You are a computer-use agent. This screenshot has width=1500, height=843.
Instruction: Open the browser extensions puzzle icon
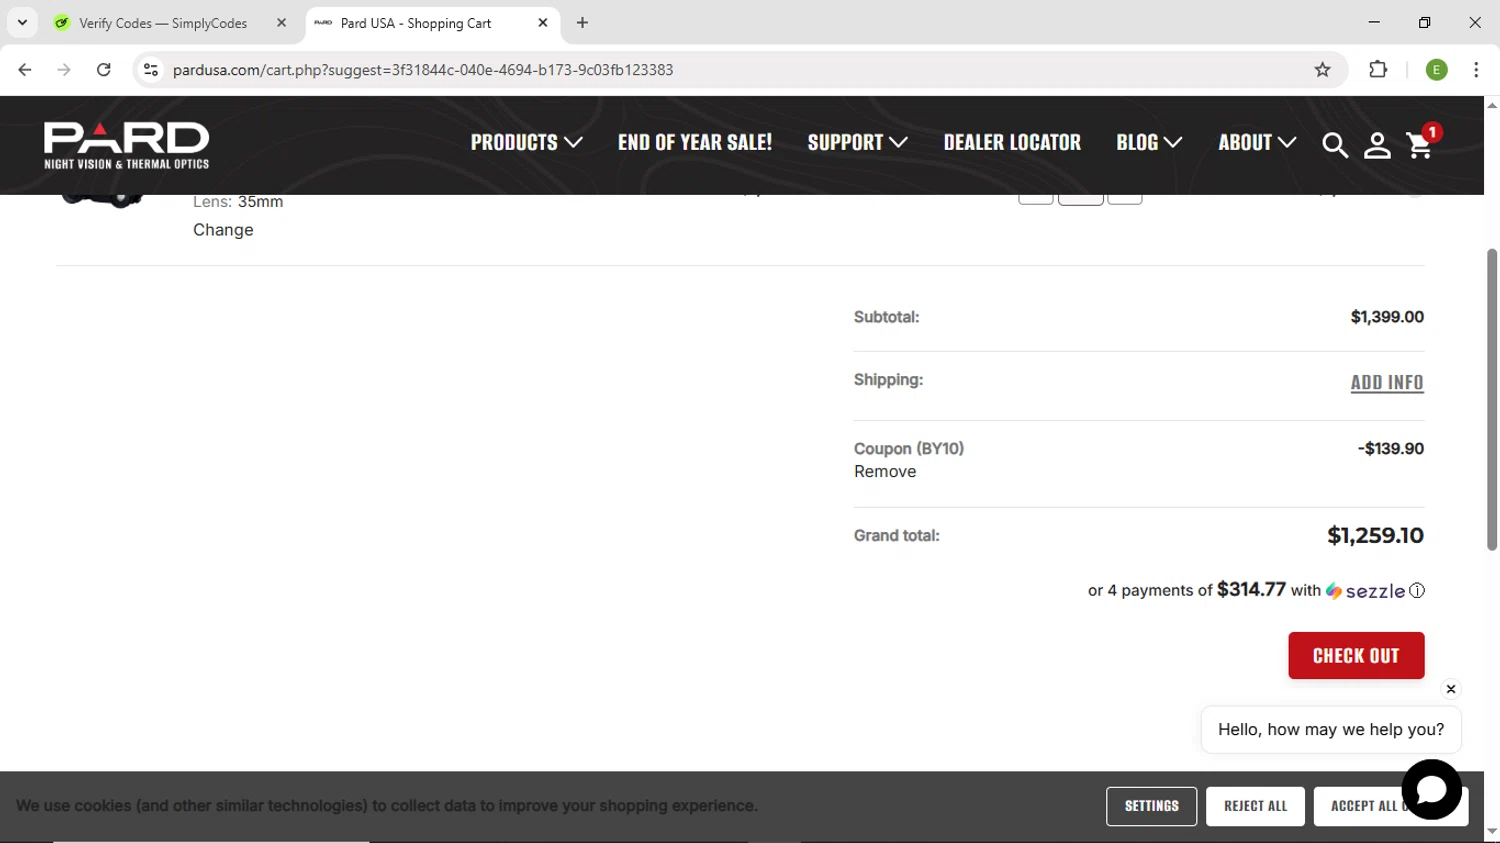click(x=1378, y=70)
